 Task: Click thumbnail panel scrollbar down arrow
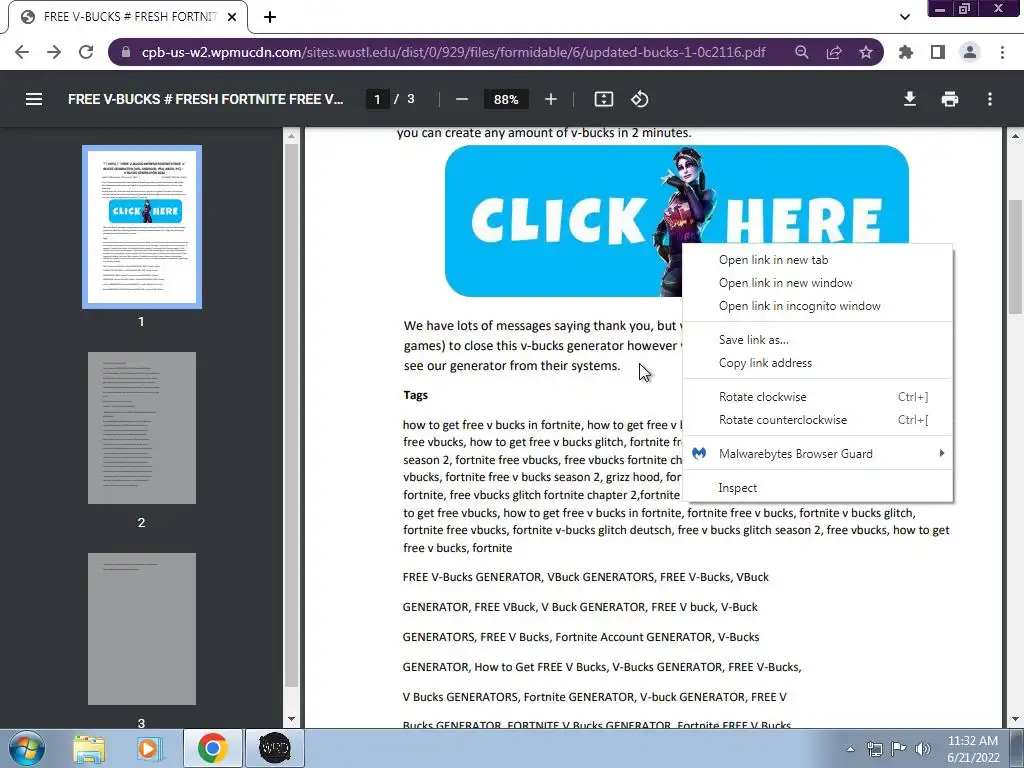(291, 720)
